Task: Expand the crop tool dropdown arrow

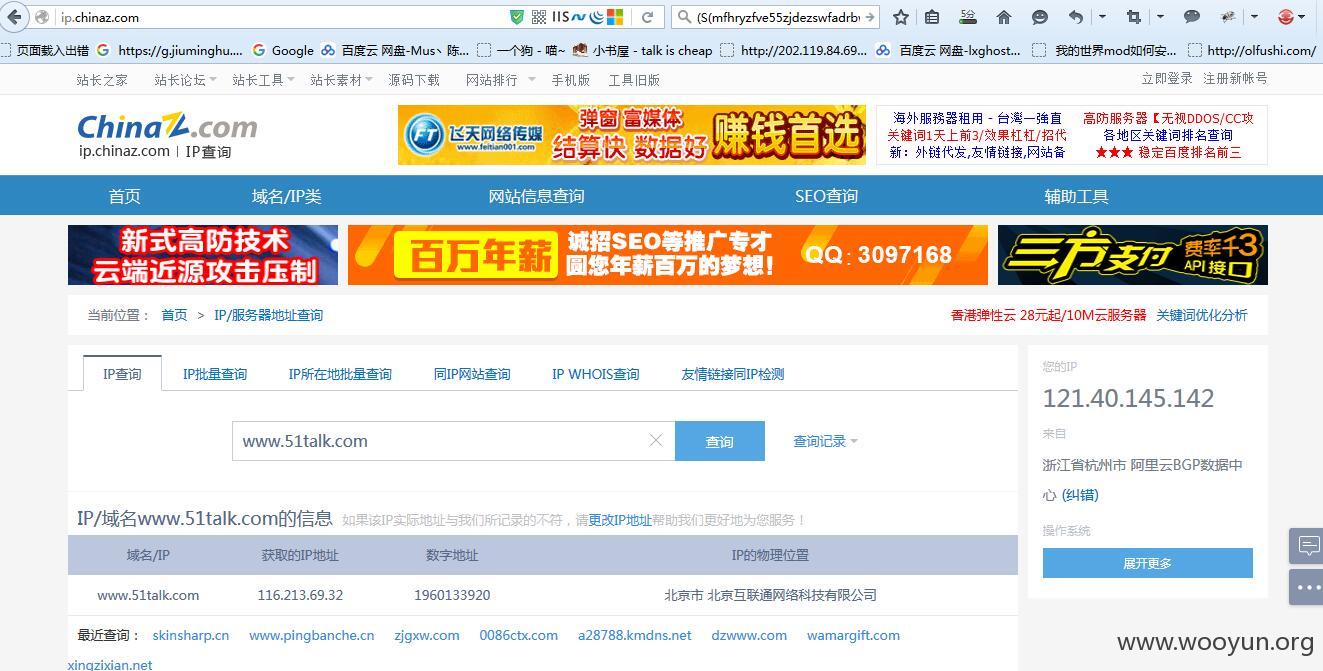Action: click(x=1160, y=17)
